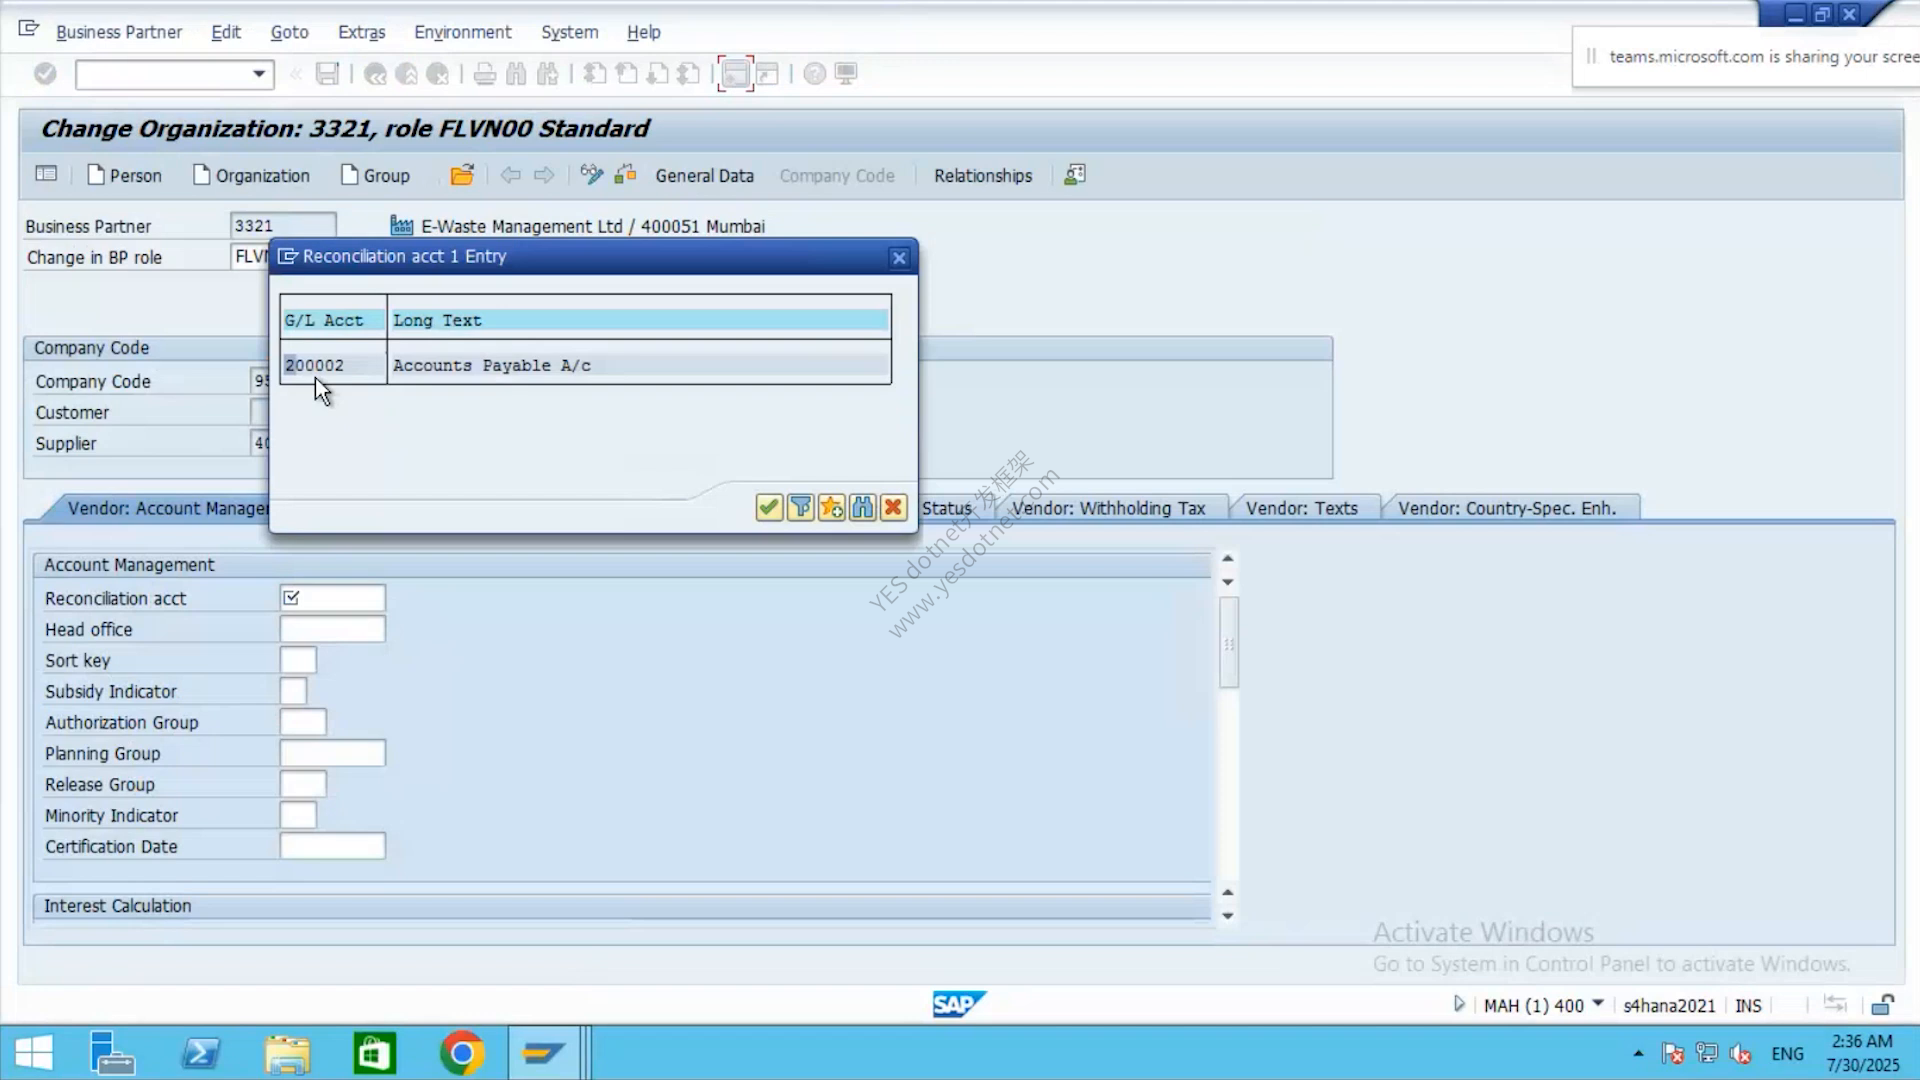Confirm selection with green checkmark icon
This screenshot has width=1920, height=1080.
click(x=768, y=508)
